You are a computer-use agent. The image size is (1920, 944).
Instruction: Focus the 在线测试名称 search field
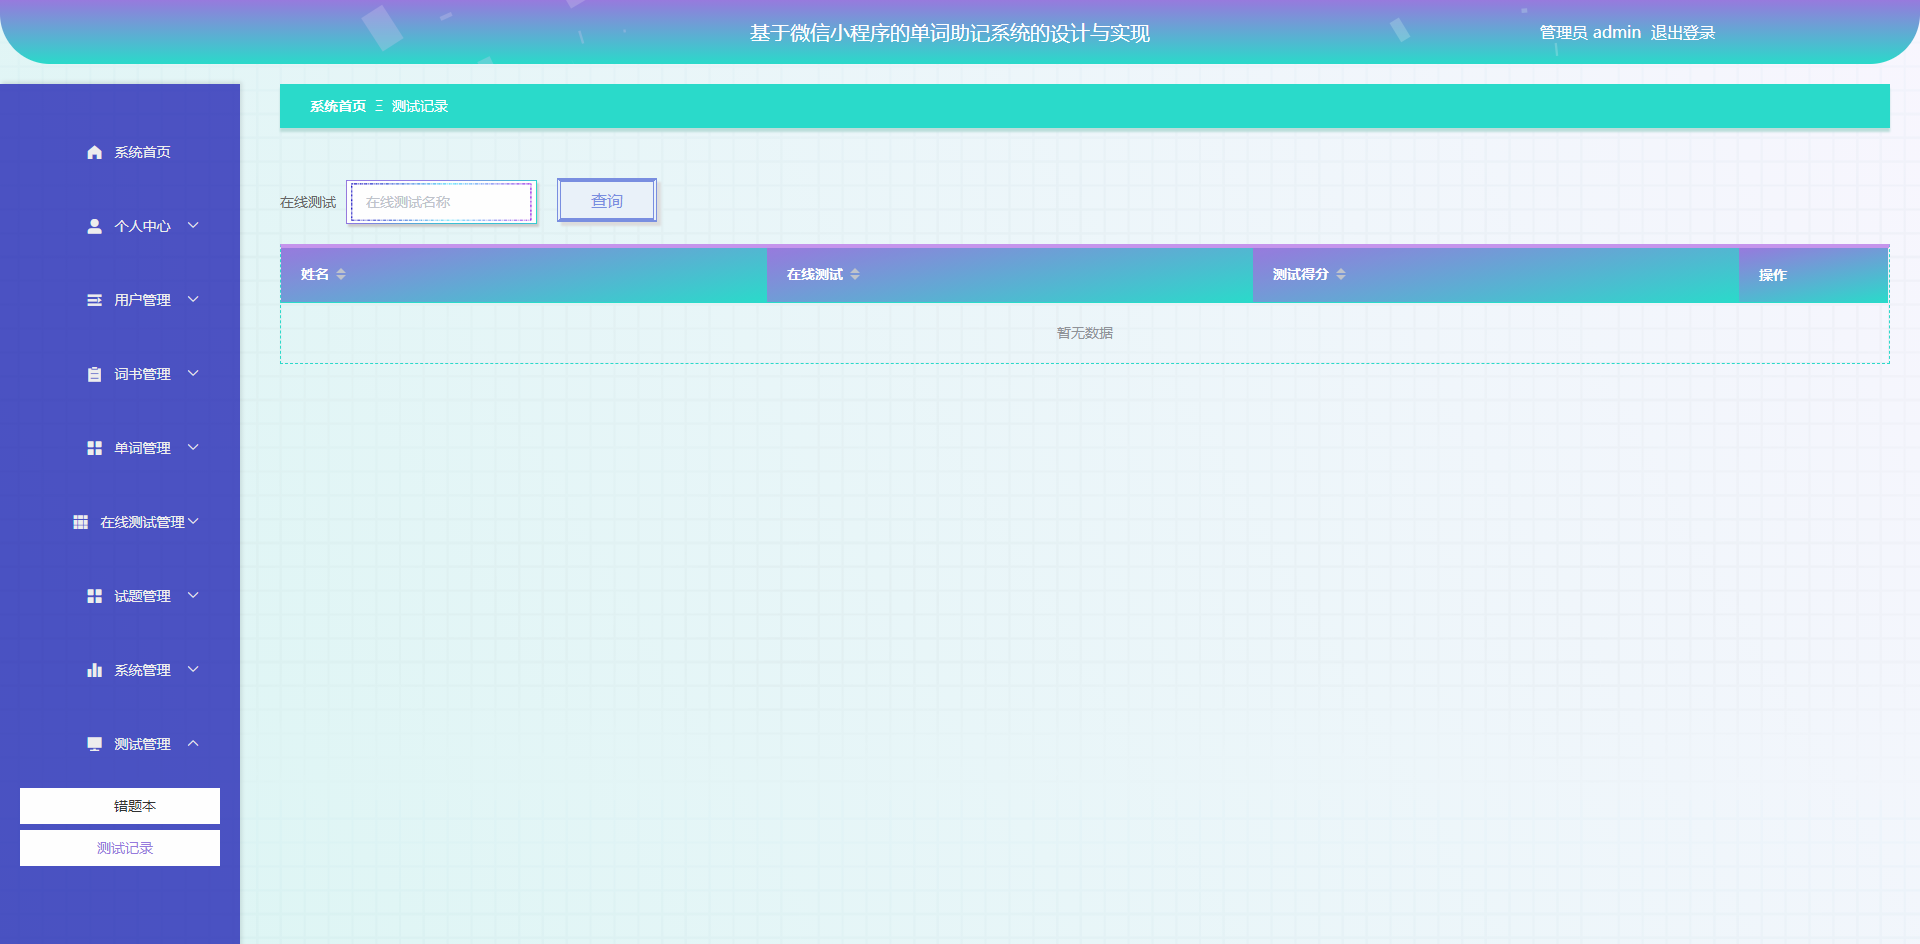[x=441, y=202]
